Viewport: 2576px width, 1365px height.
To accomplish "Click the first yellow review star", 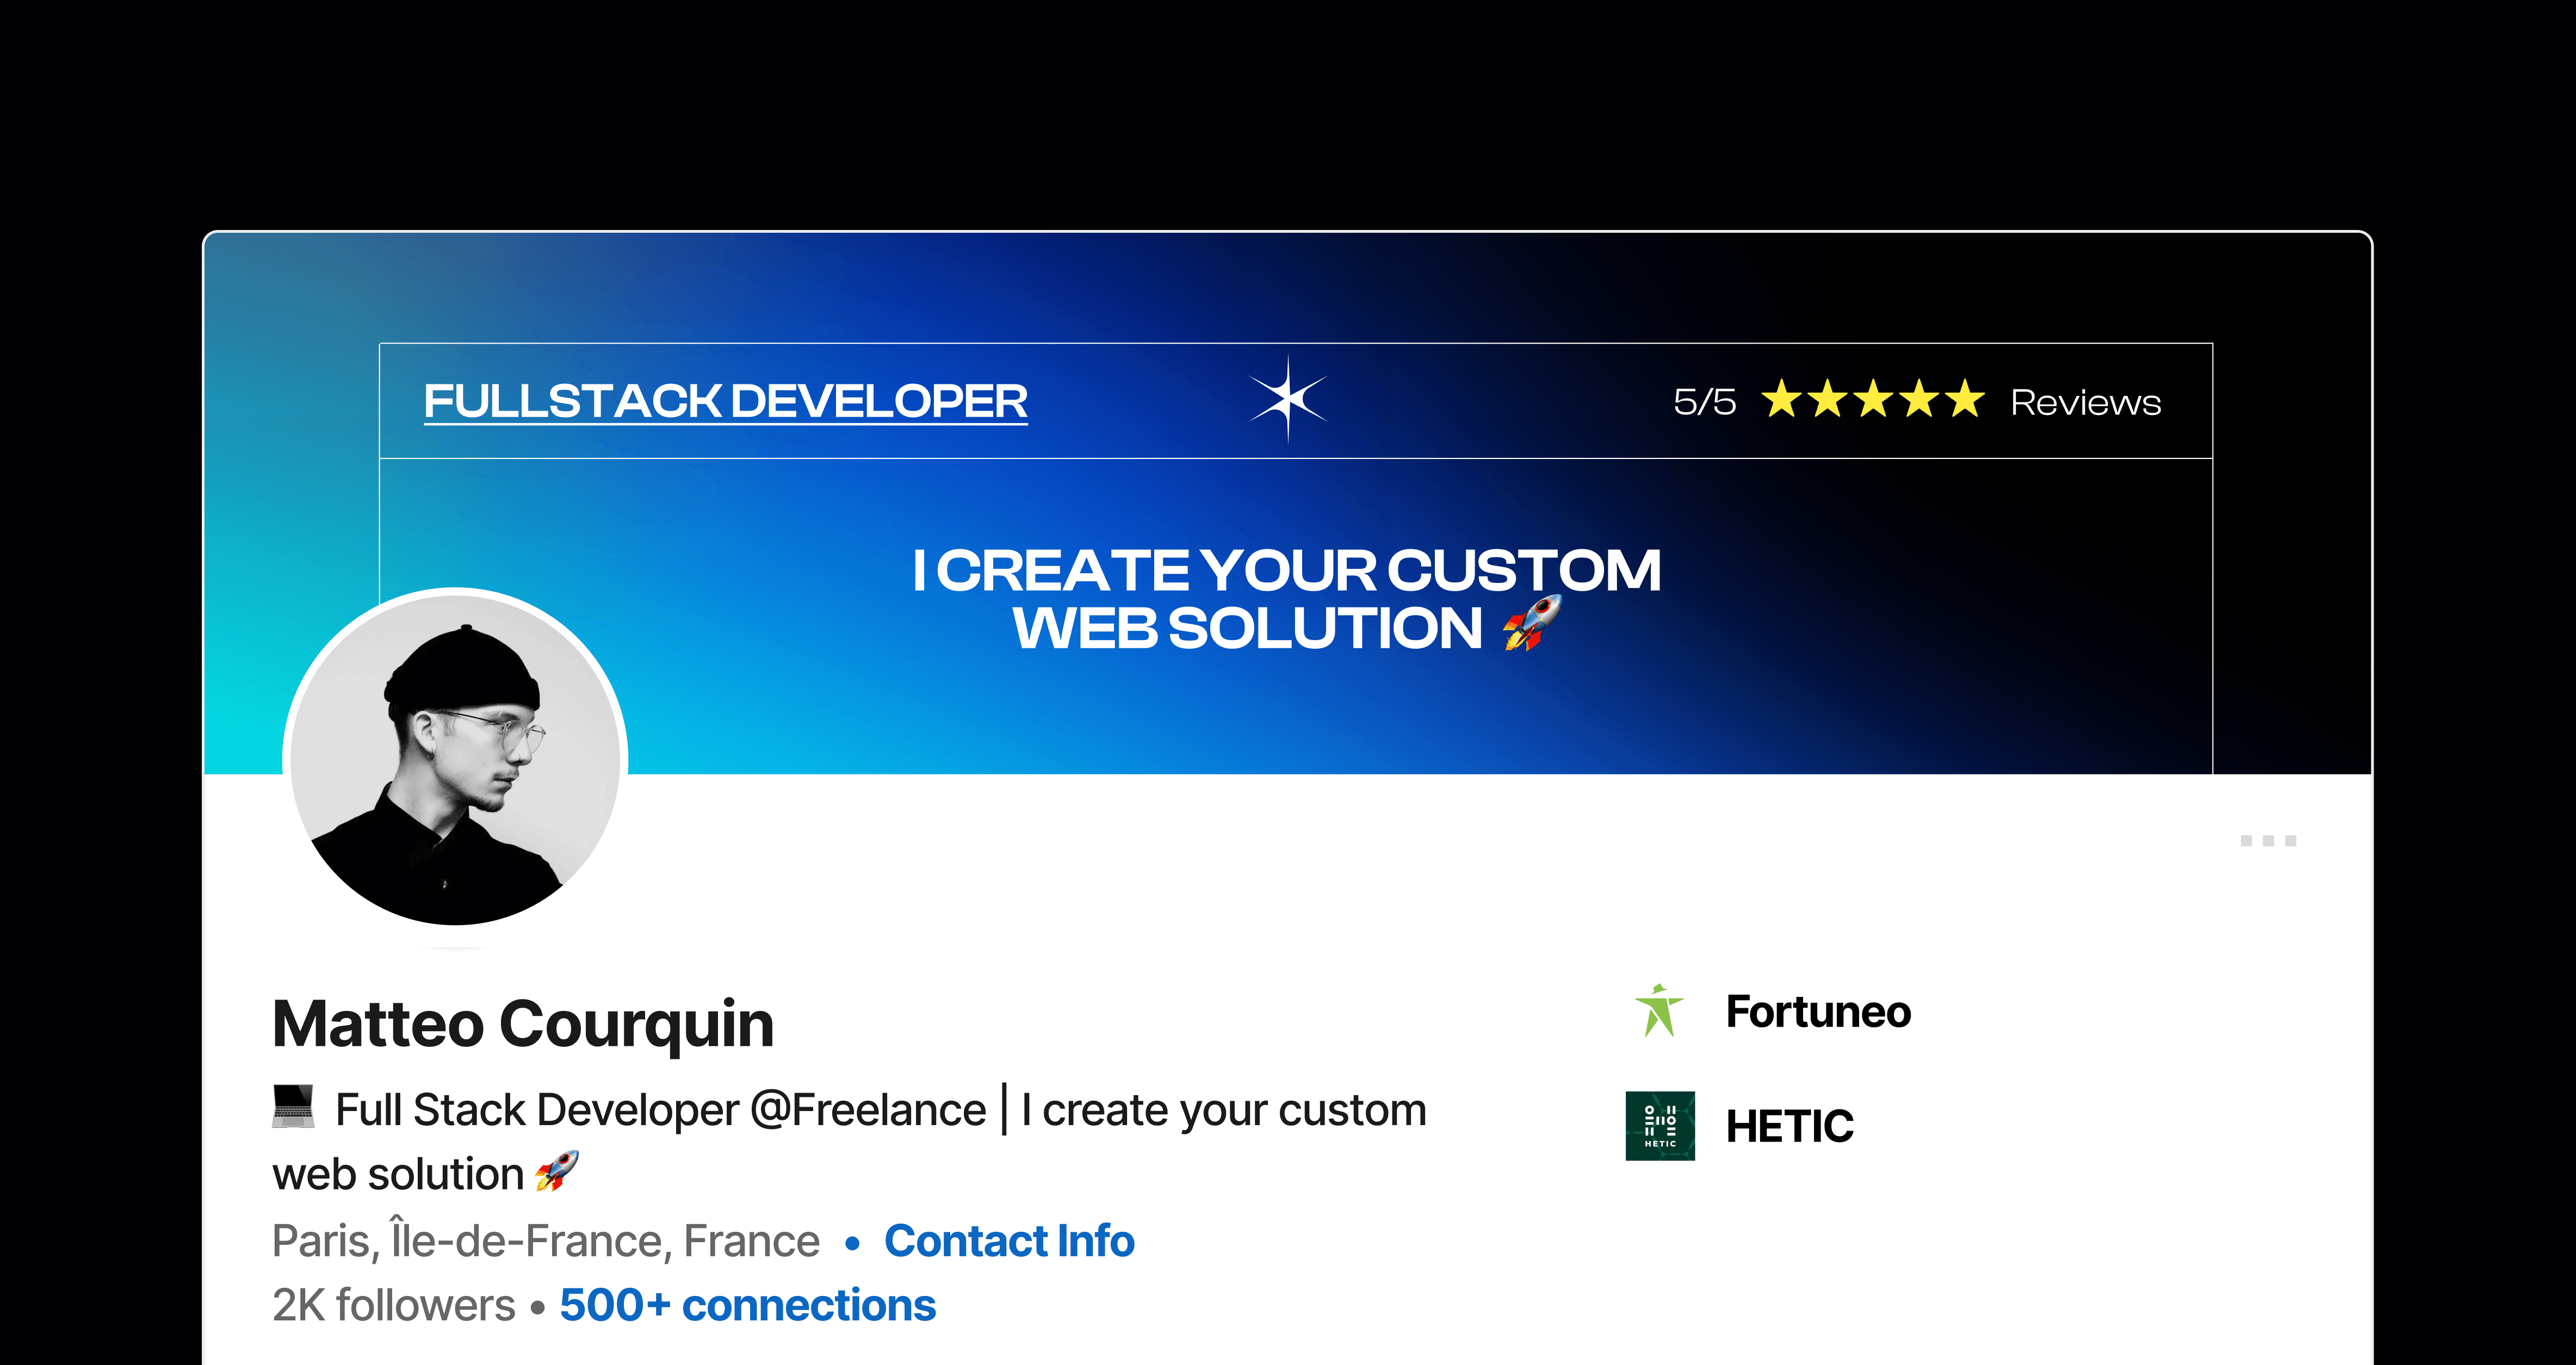I will pyautogui.click(x=1781, y=399).
